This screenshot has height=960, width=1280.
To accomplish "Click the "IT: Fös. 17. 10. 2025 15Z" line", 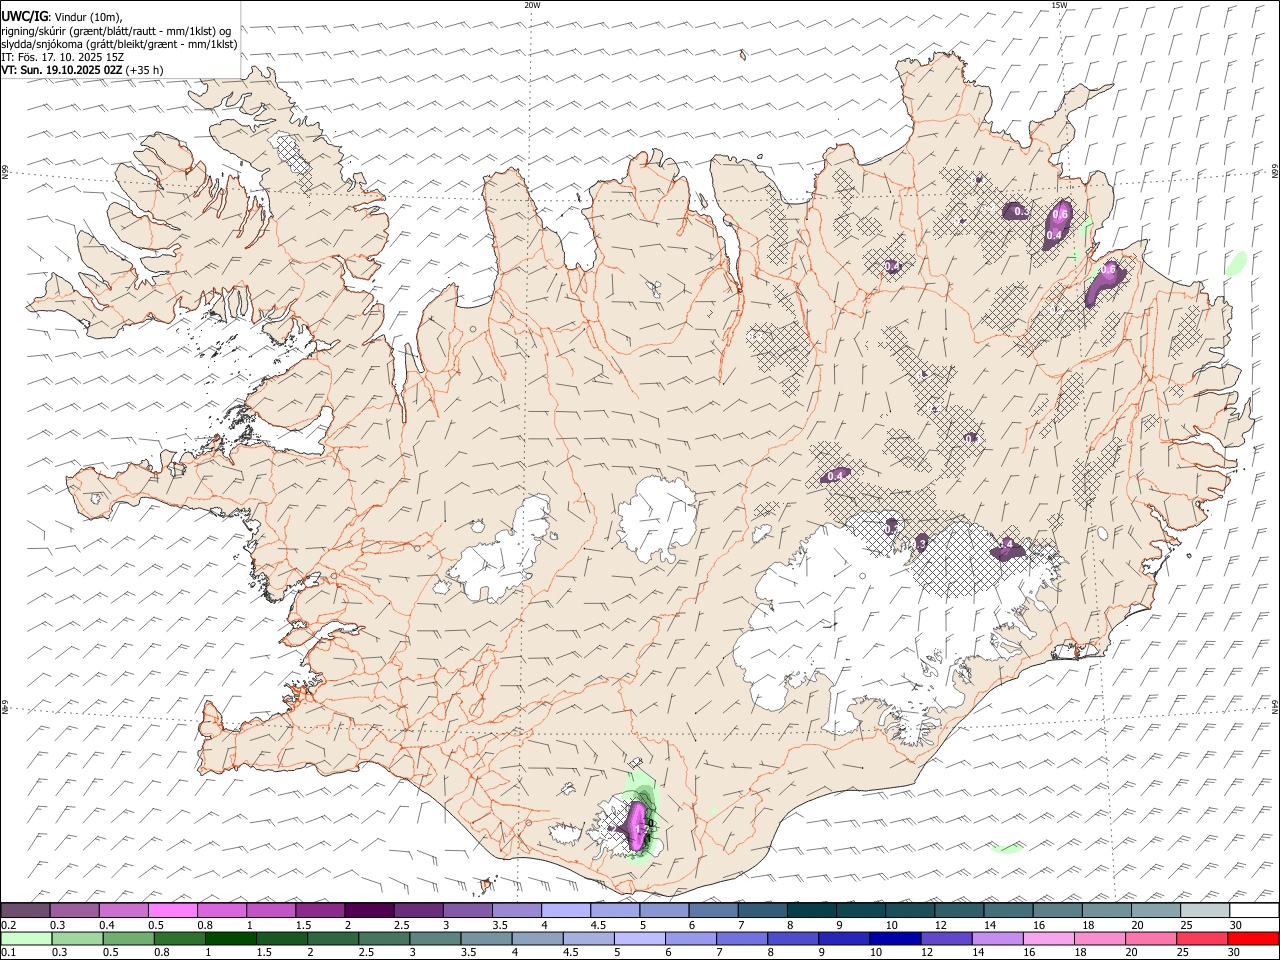I will pos(63,57).
